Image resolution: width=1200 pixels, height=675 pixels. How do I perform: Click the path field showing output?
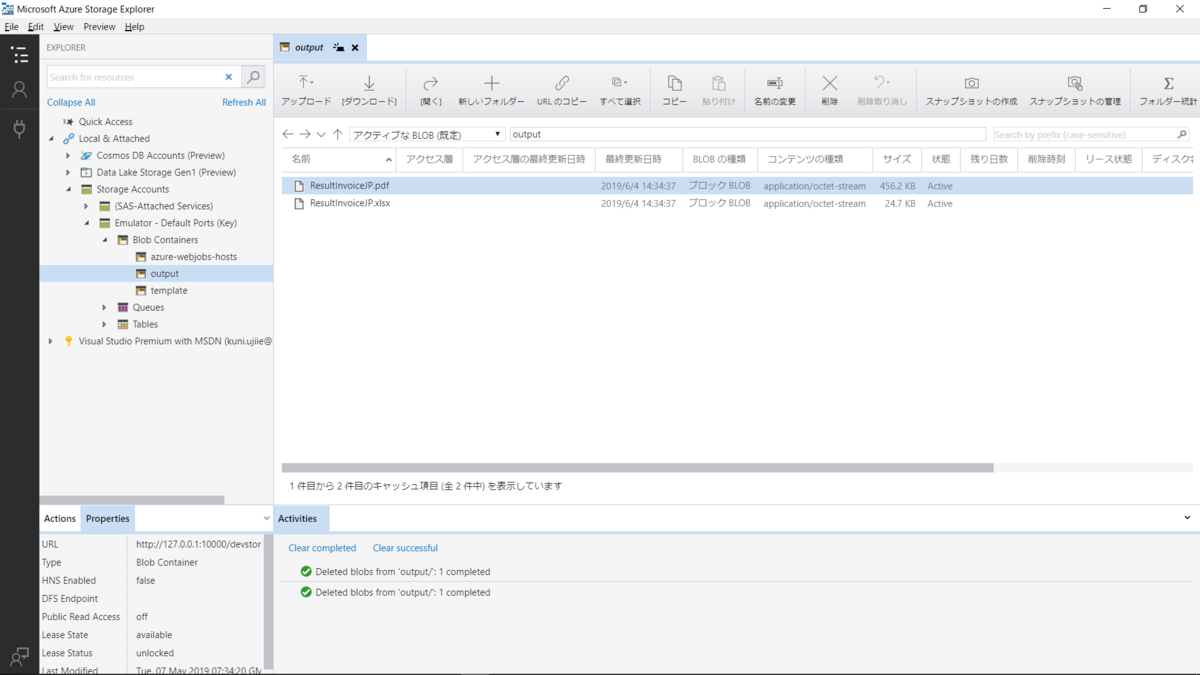pyautogui.click(x=747, y=134)
